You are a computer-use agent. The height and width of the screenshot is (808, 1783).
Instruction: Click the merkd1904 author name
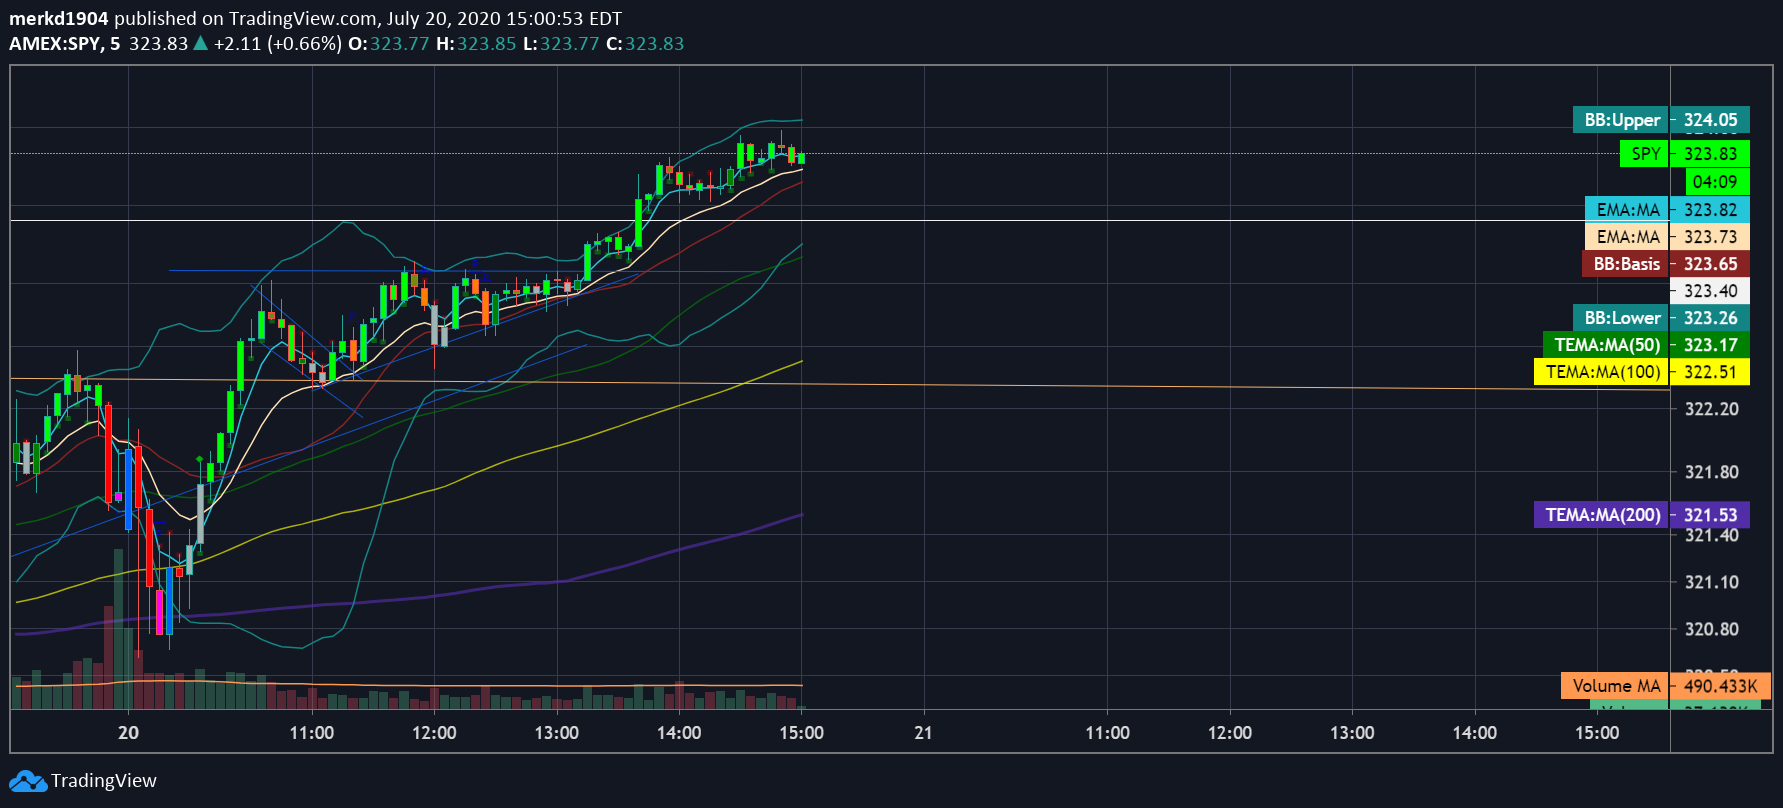pos(59,19)
